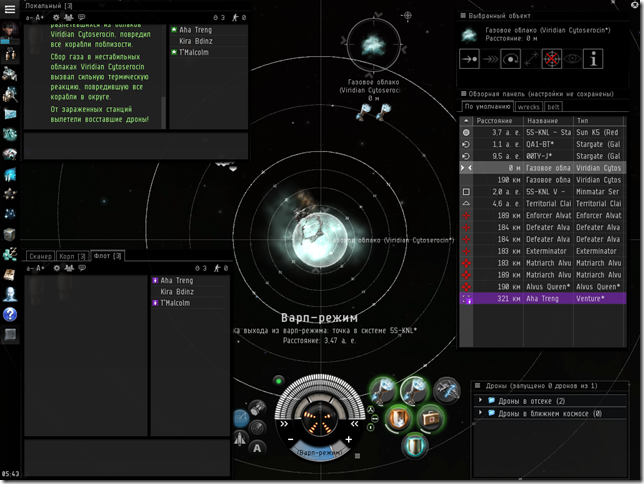Toggle the tactical overlay HUD button
This screenshot has height=484, width=644.
coord(241,418)
